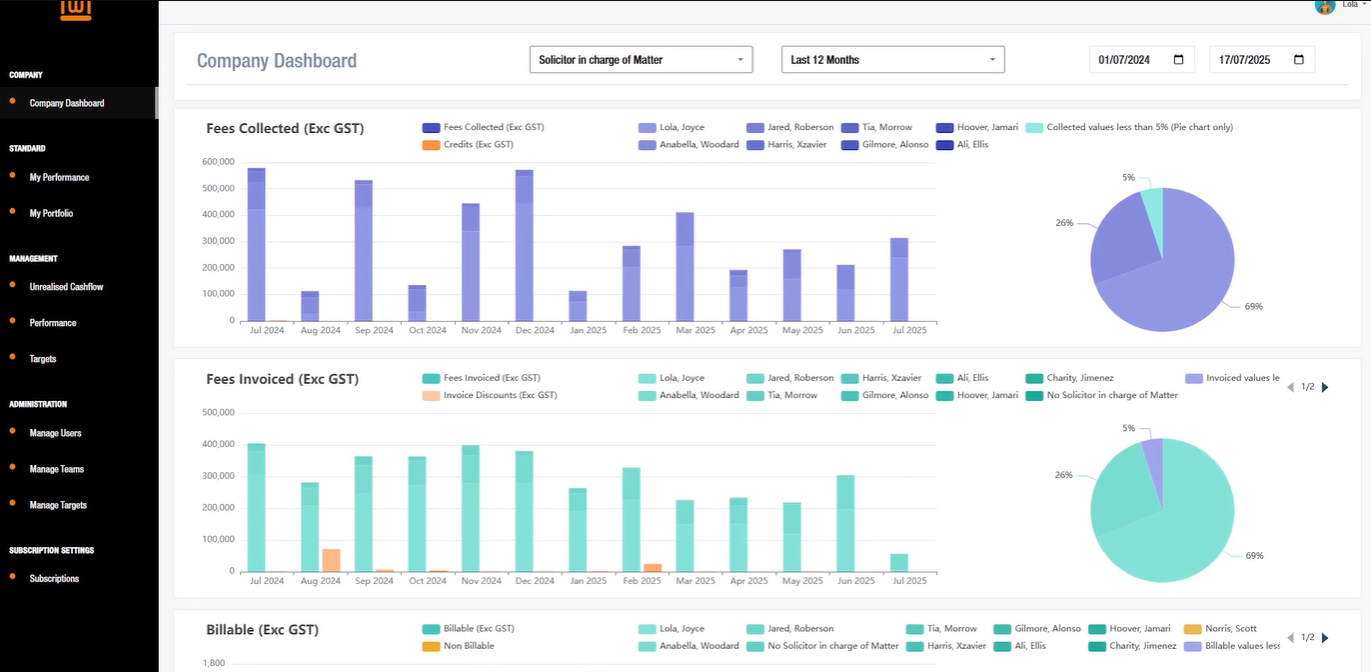Go to Subscriptions settings
1371x672 pixels.
coord(54,579)
